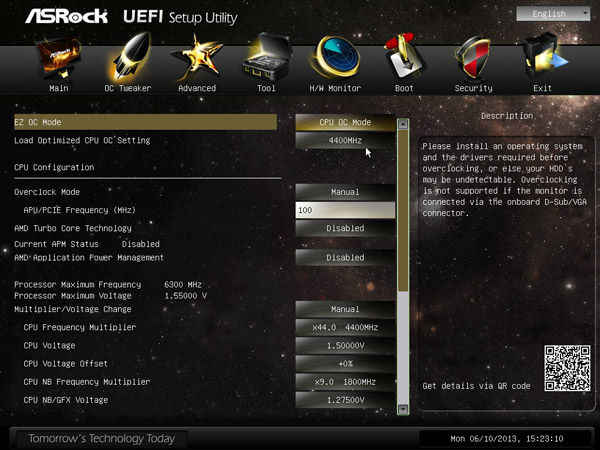The height and width of the screenshot is (450, 600).
Task: Select the CPU NB/GFX Voltage label
Action: (66, 400)
